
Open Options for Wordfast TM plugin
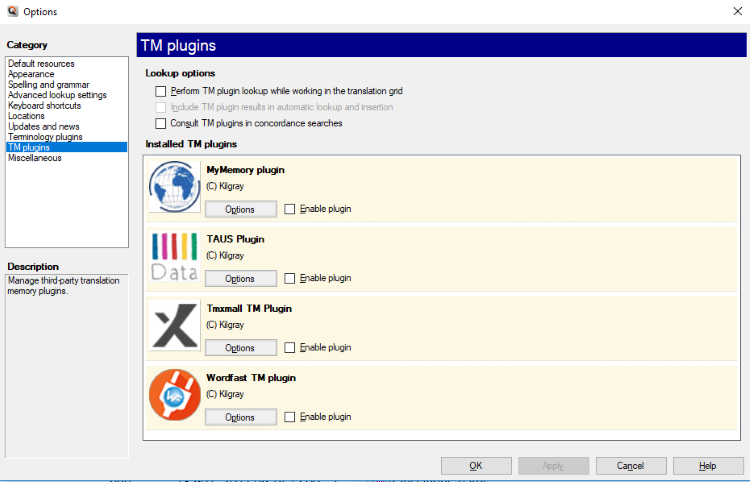pos(241,417)
